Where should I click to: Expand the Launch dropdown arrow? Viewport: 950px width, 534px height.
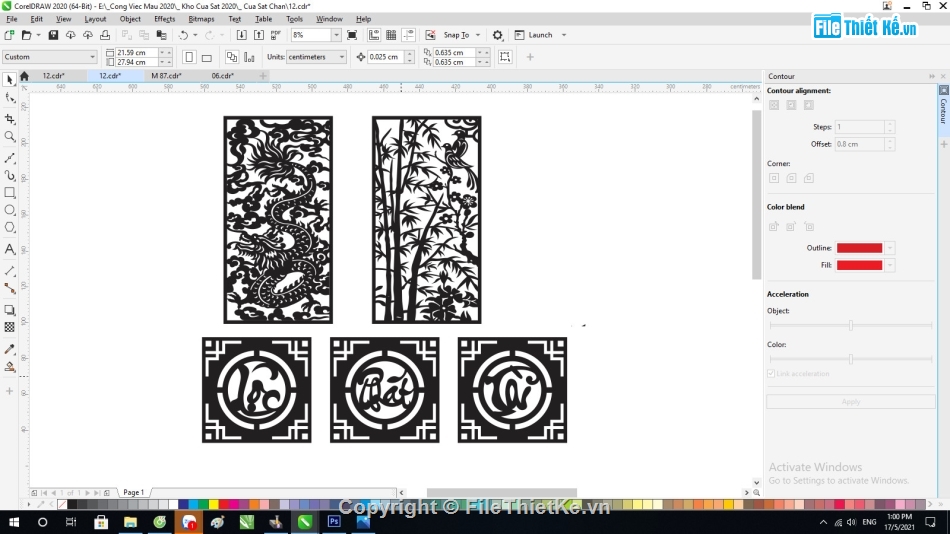point(564,35)
